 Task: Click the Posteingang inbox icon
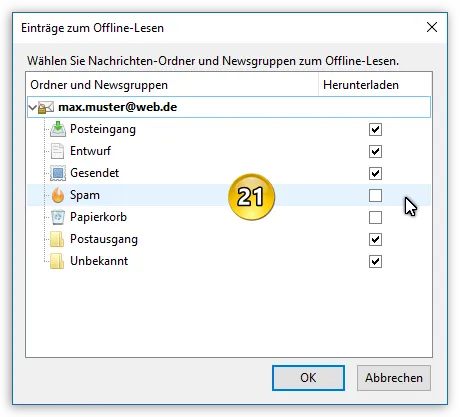point(58,129)
